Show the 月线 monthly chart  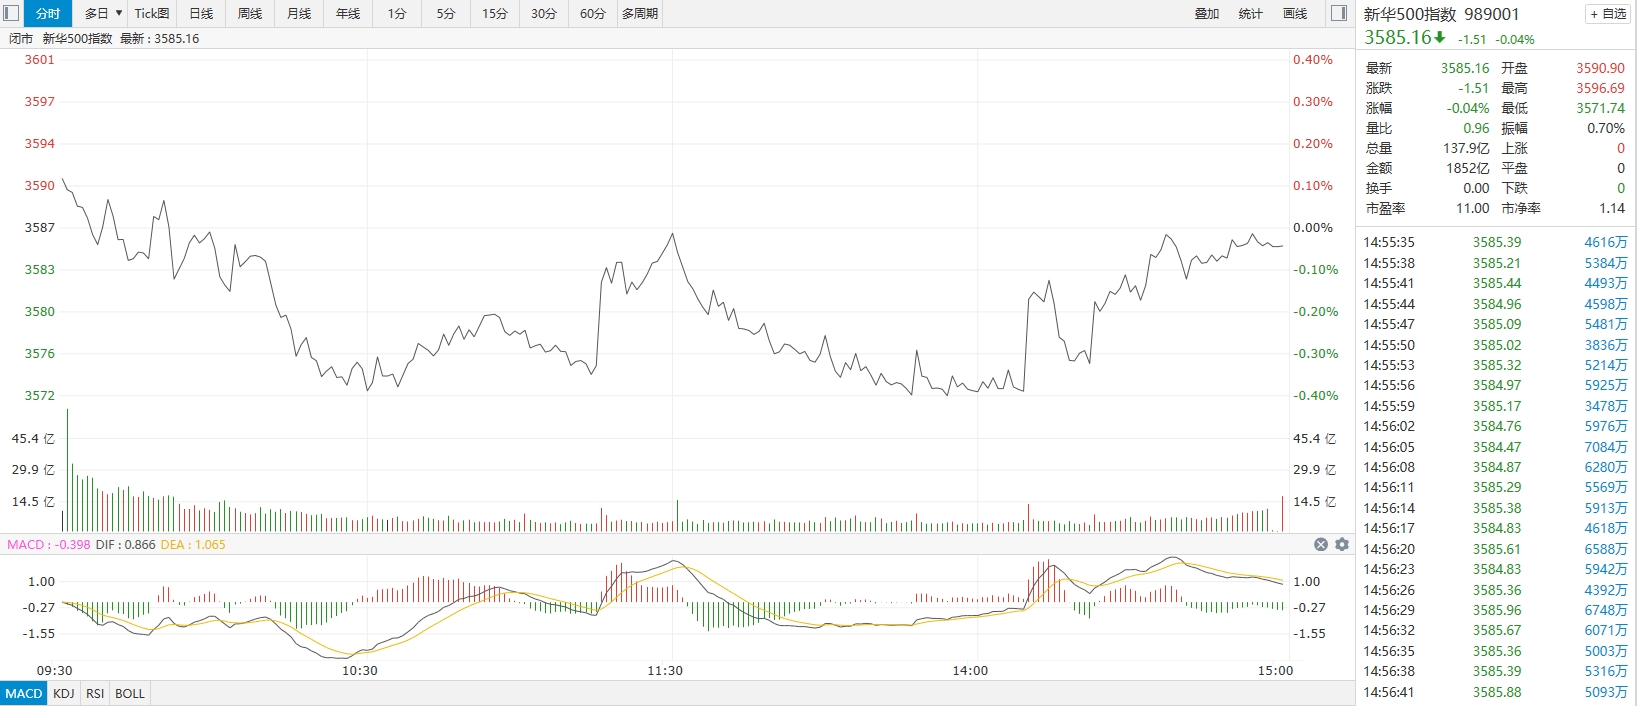tap(299, 13)
